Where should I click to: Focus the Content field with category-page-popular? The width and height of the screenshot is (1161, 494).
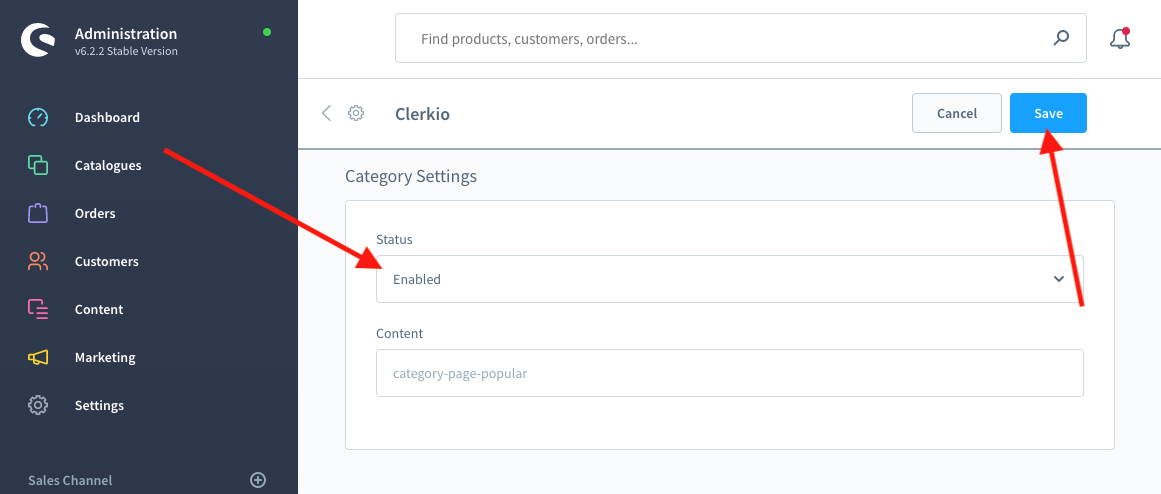tap(729, 373)
